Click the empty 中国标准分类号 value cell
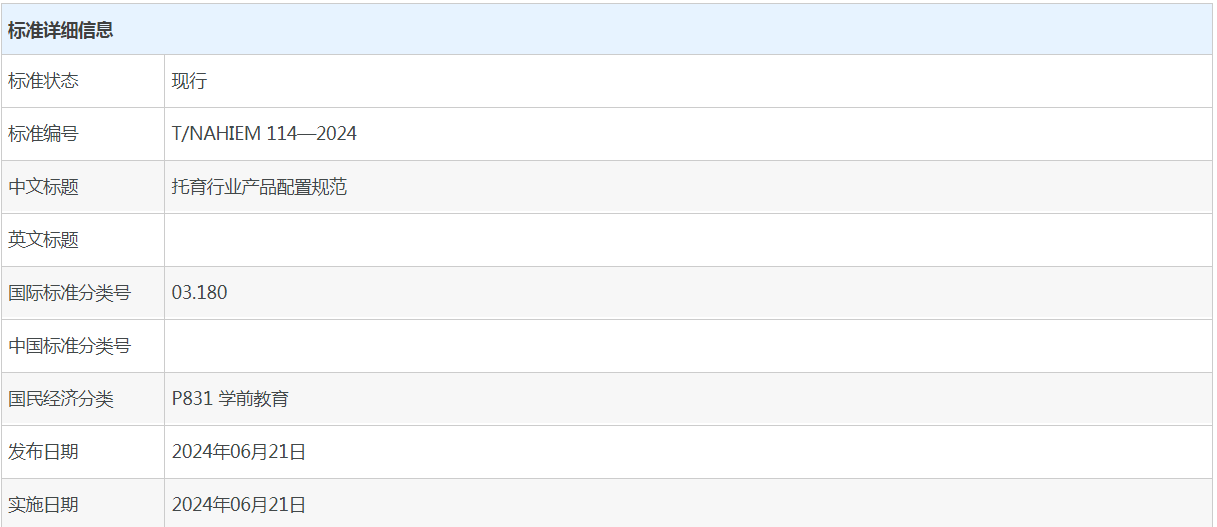Viewport: 1217px width, 527px height. (688, 346)
